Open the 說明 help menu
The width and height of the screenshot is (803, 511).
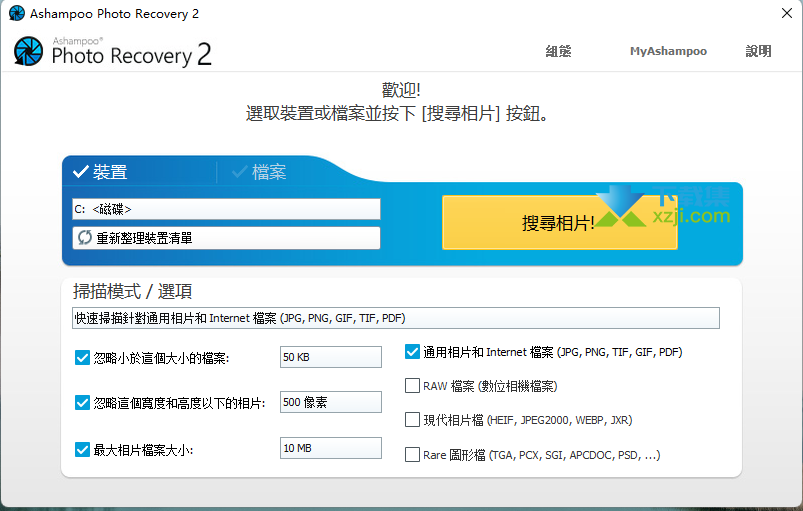pos(758,51)
